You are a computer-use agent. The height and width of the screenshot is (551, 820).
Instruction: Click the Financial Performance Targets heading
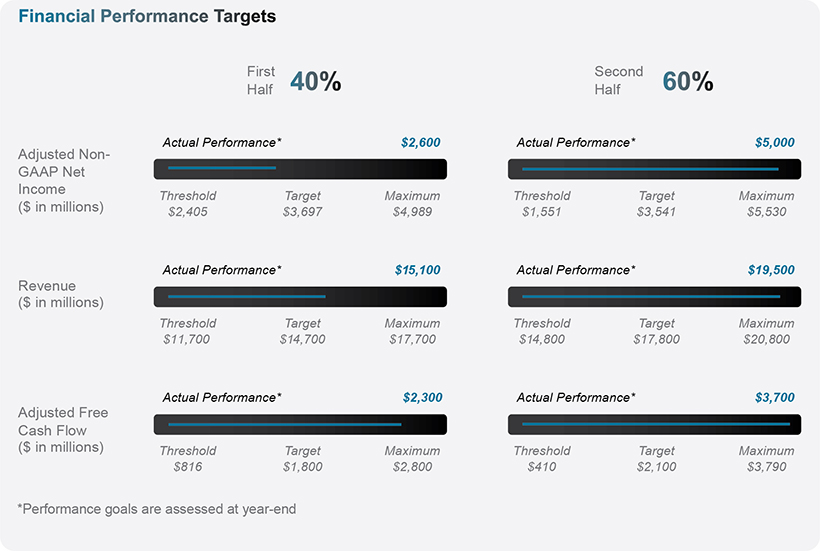(x=147, y=17)
